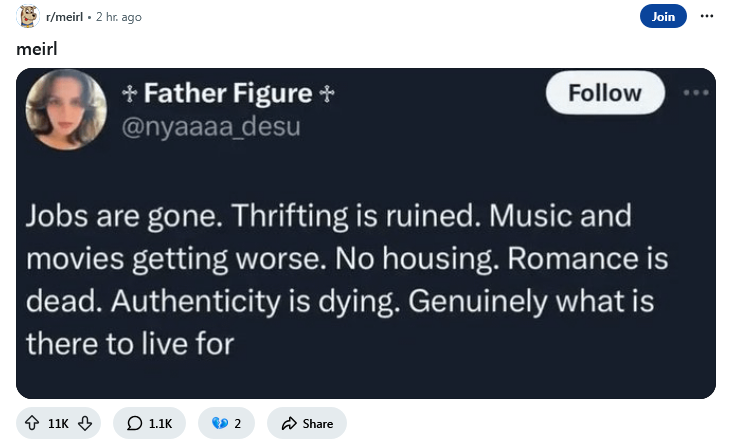Click the post title meirl

coord(37,49)
